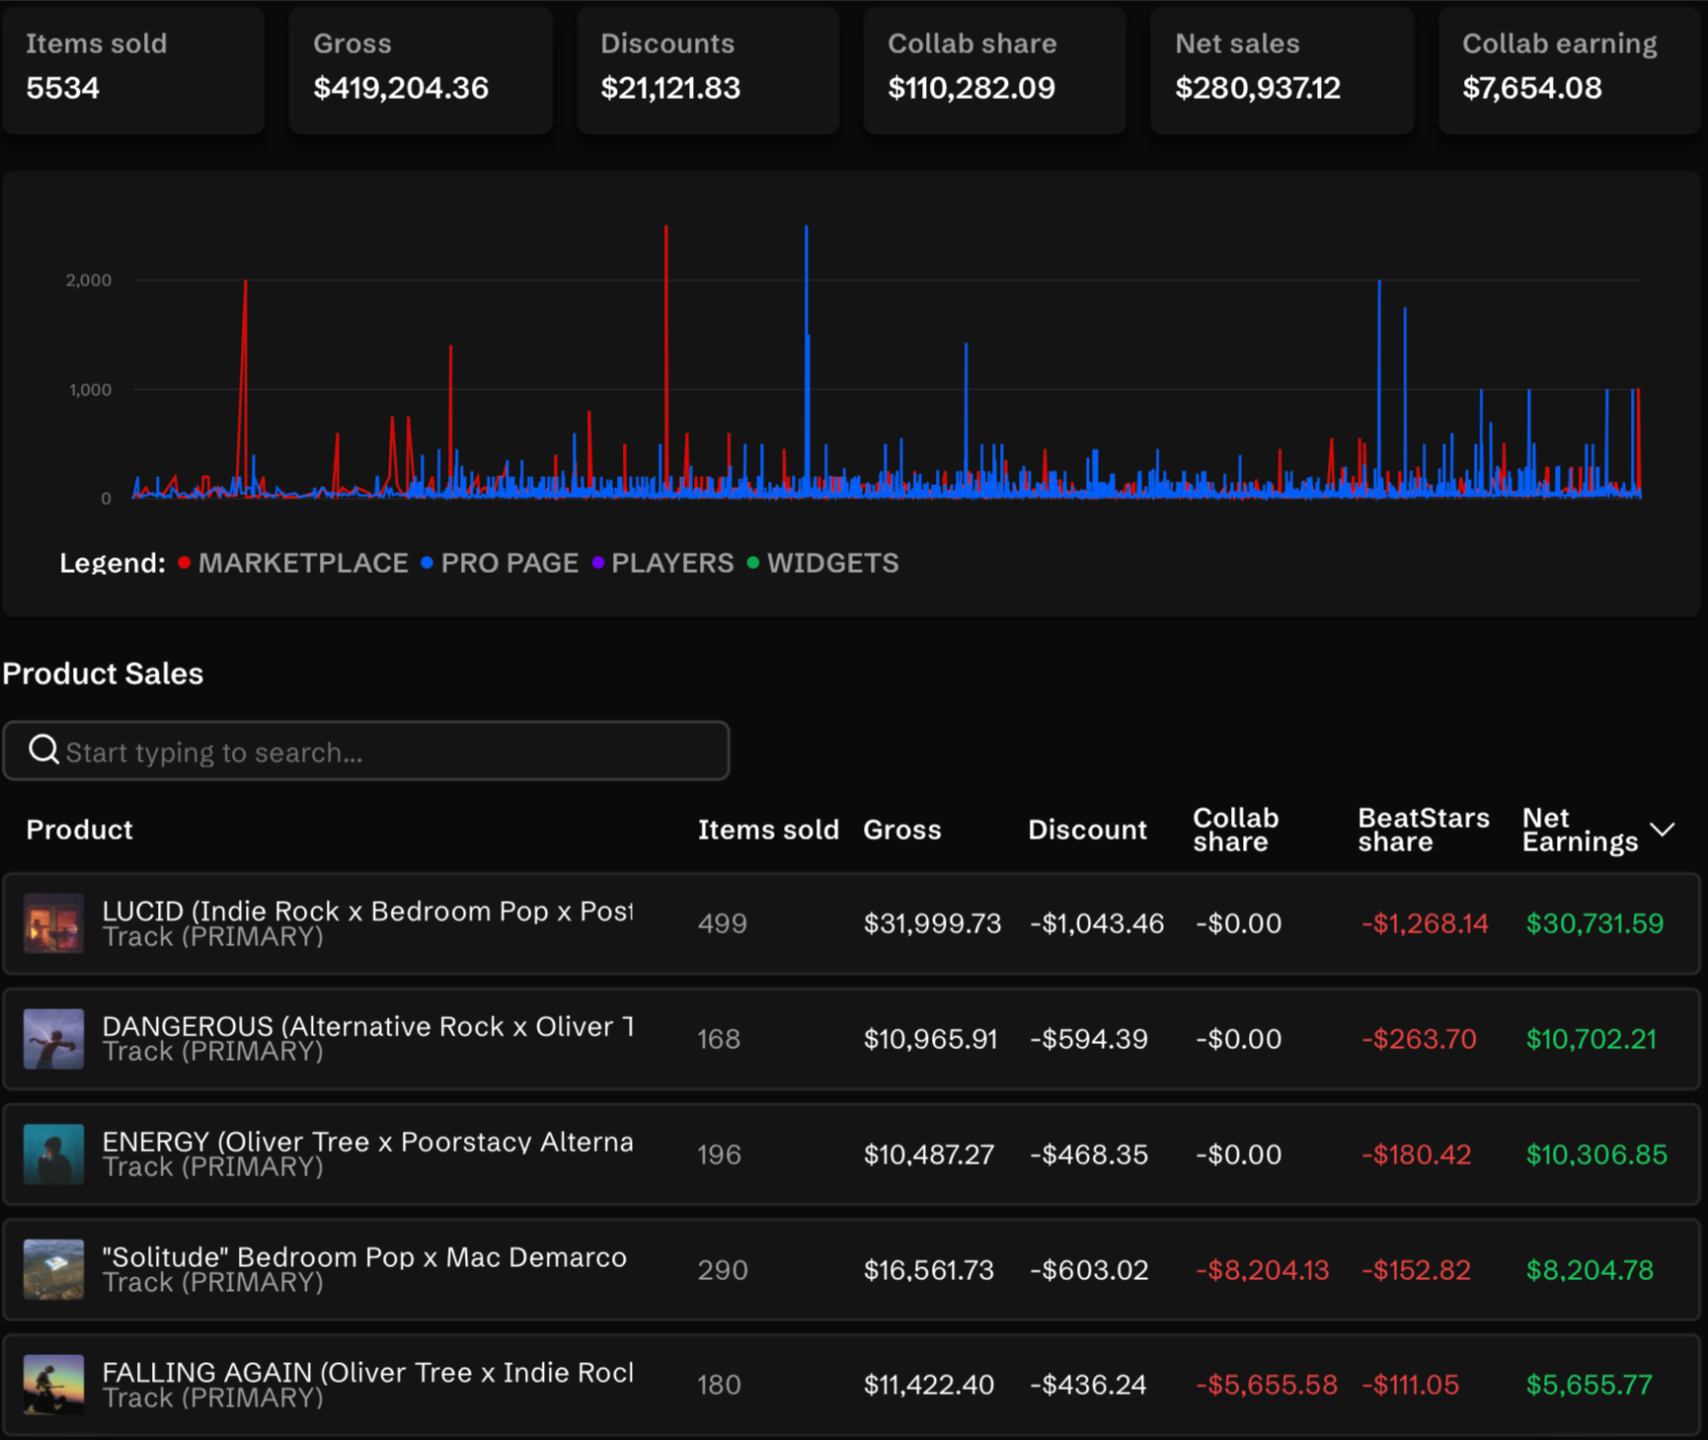Sort table by Gross column header
Image resolution: width=1708 pixels, height=1440 pixels.
coord(901,830)
